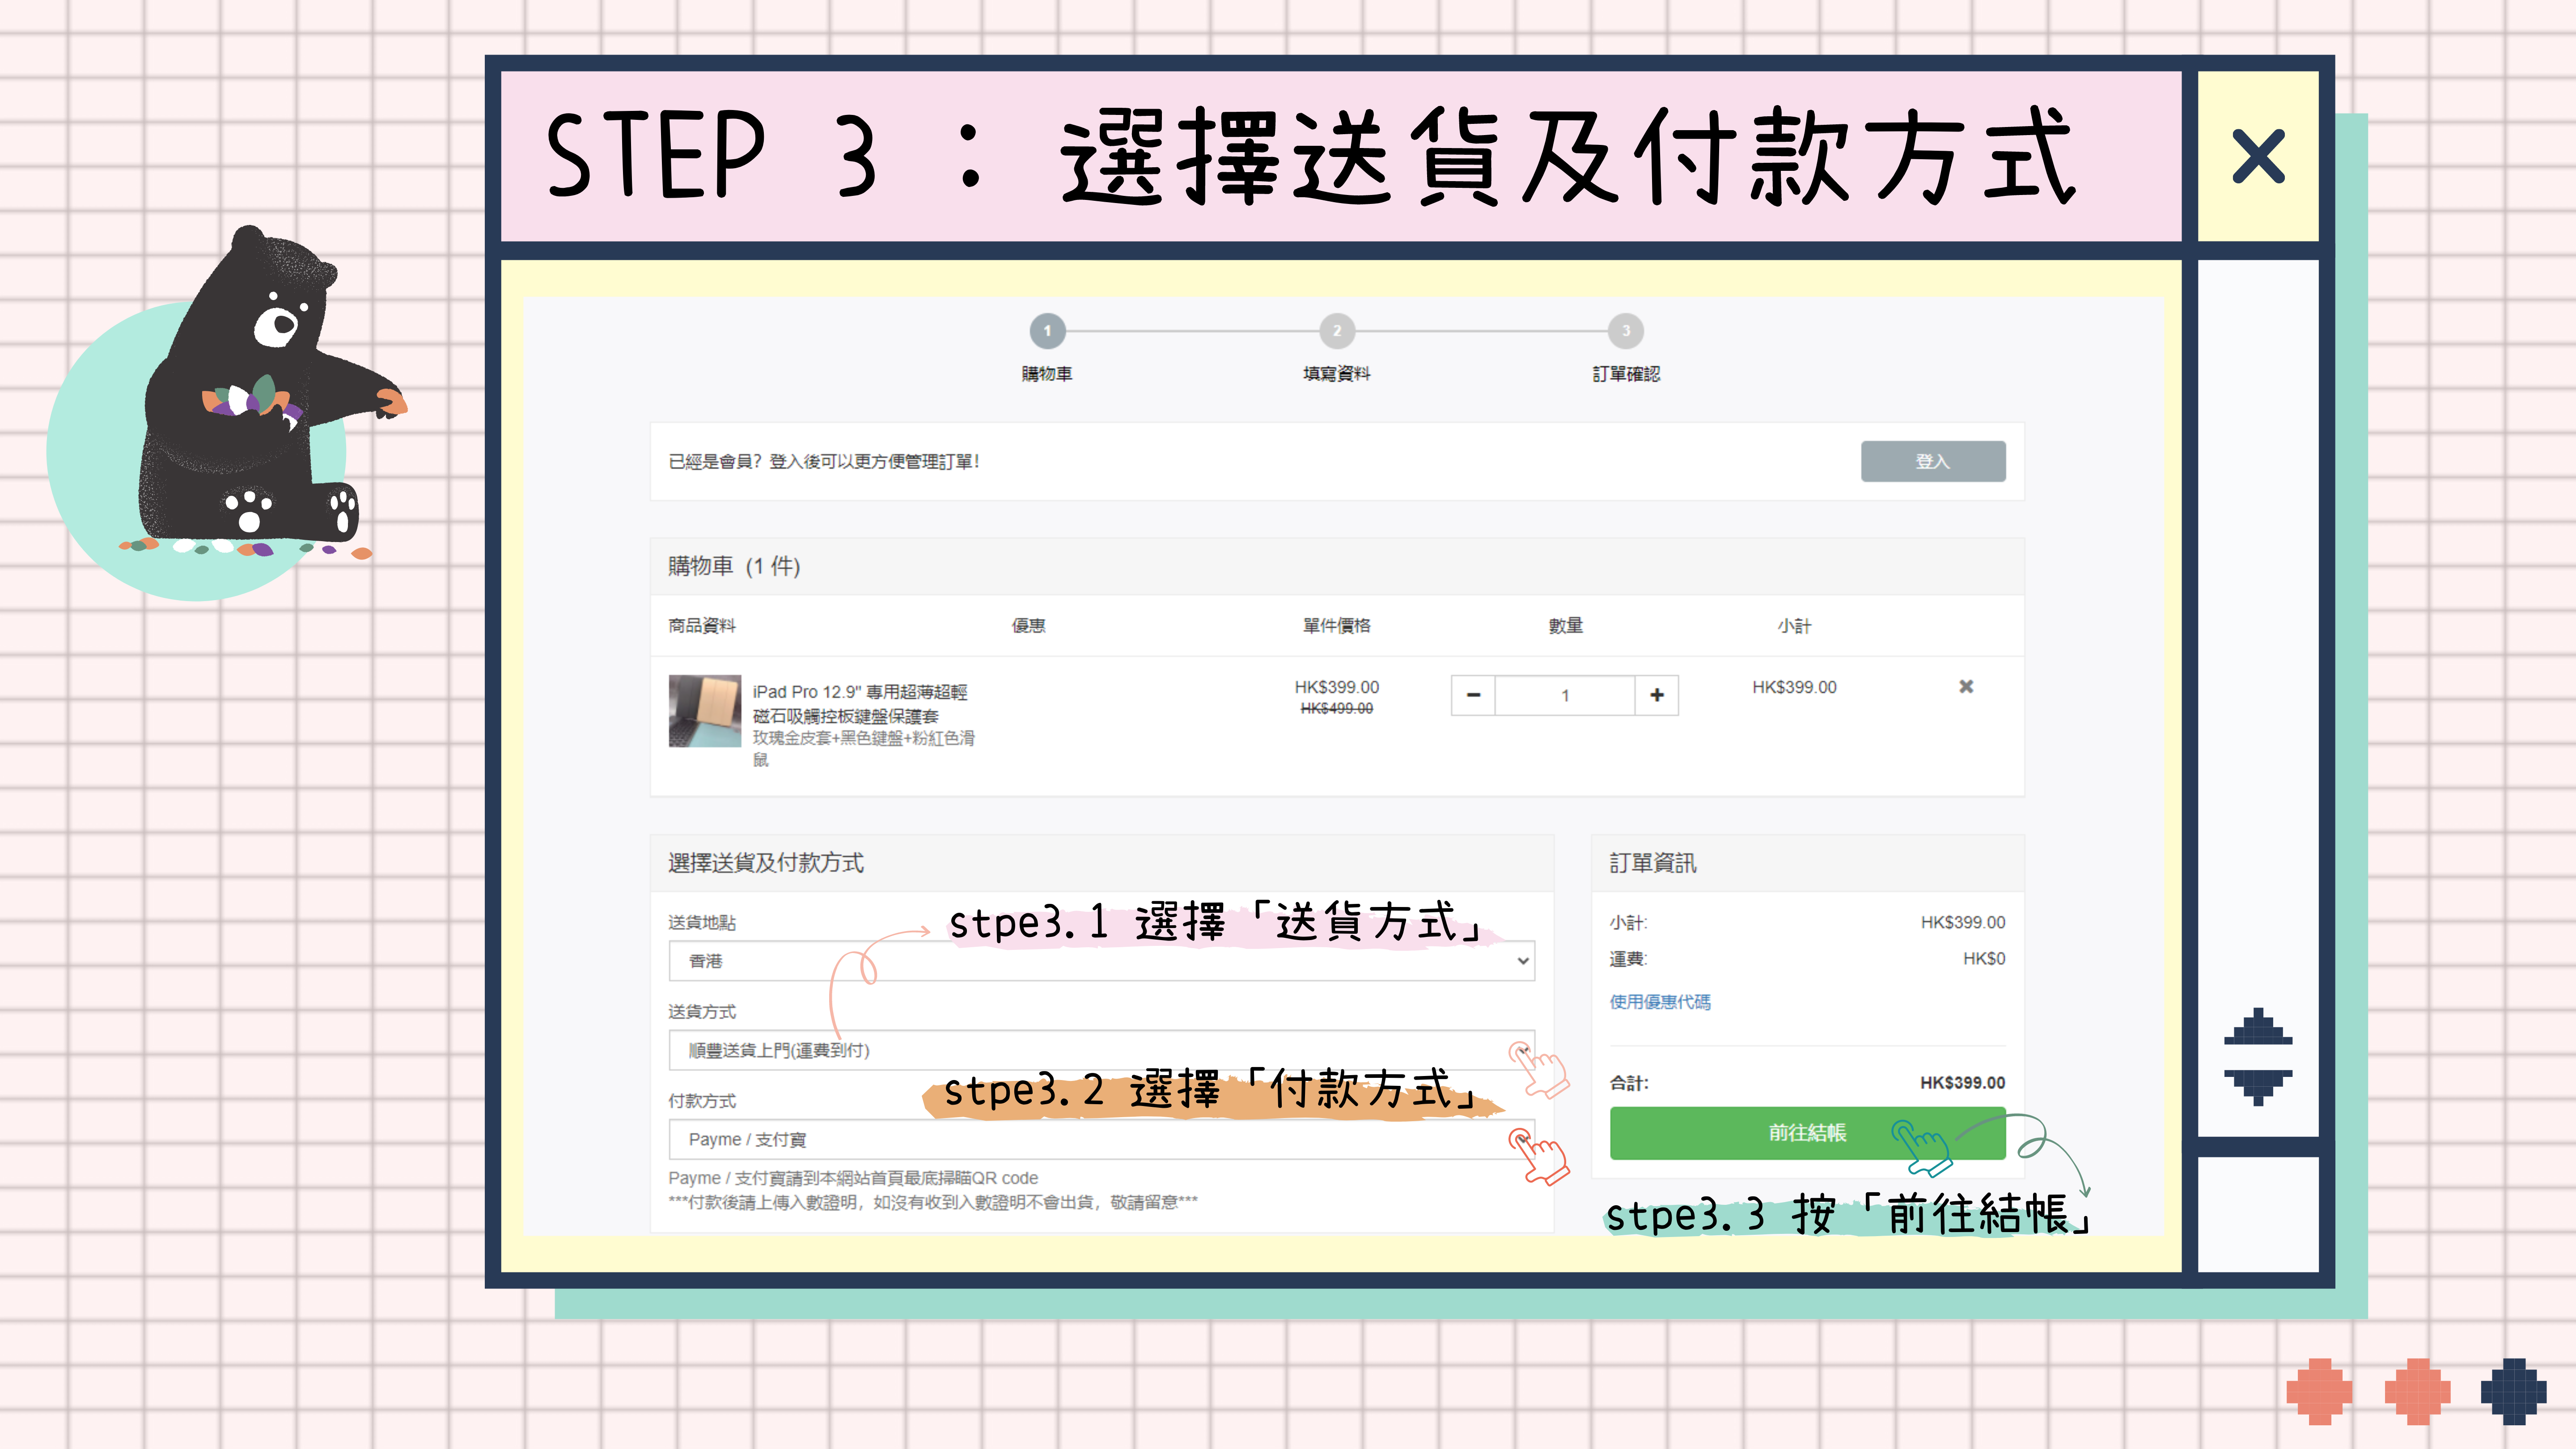Open the 付款方式 Payme dropdown
Image resolution: width=2576 pixels, height=1449 pixels.
1101,1139
